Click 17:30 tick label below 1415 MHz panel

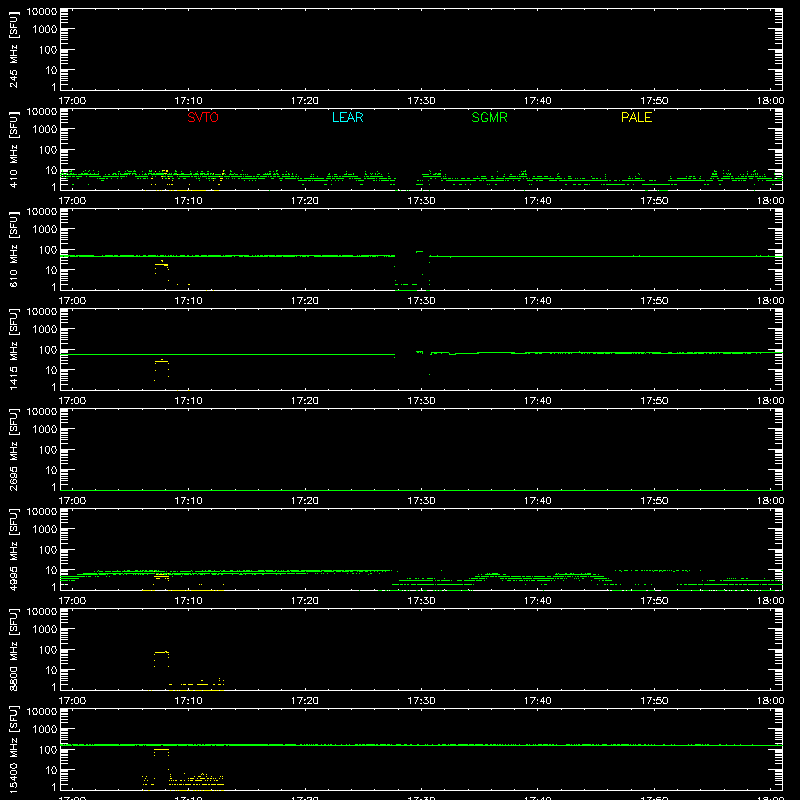click(421, 401)
